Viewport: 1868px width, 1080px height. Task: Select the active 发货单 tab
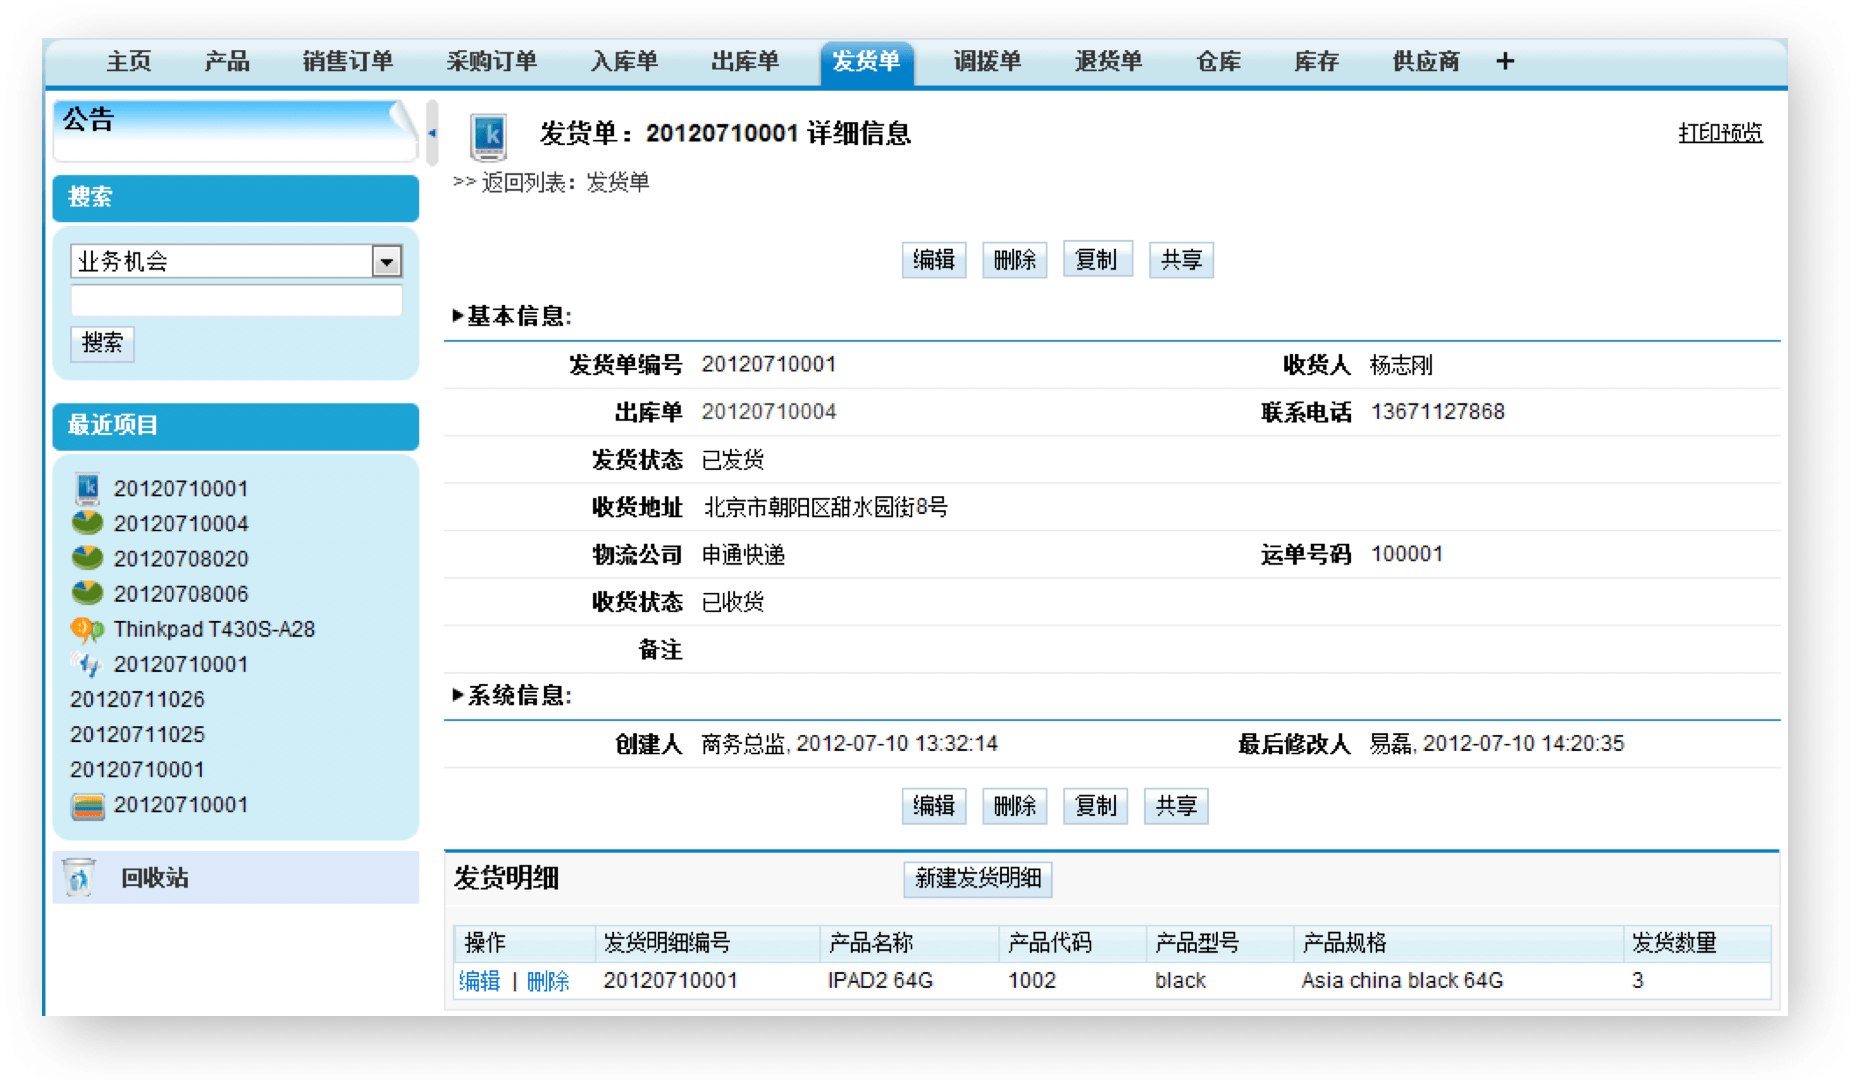pyautogui.click(x=866, y=63)
